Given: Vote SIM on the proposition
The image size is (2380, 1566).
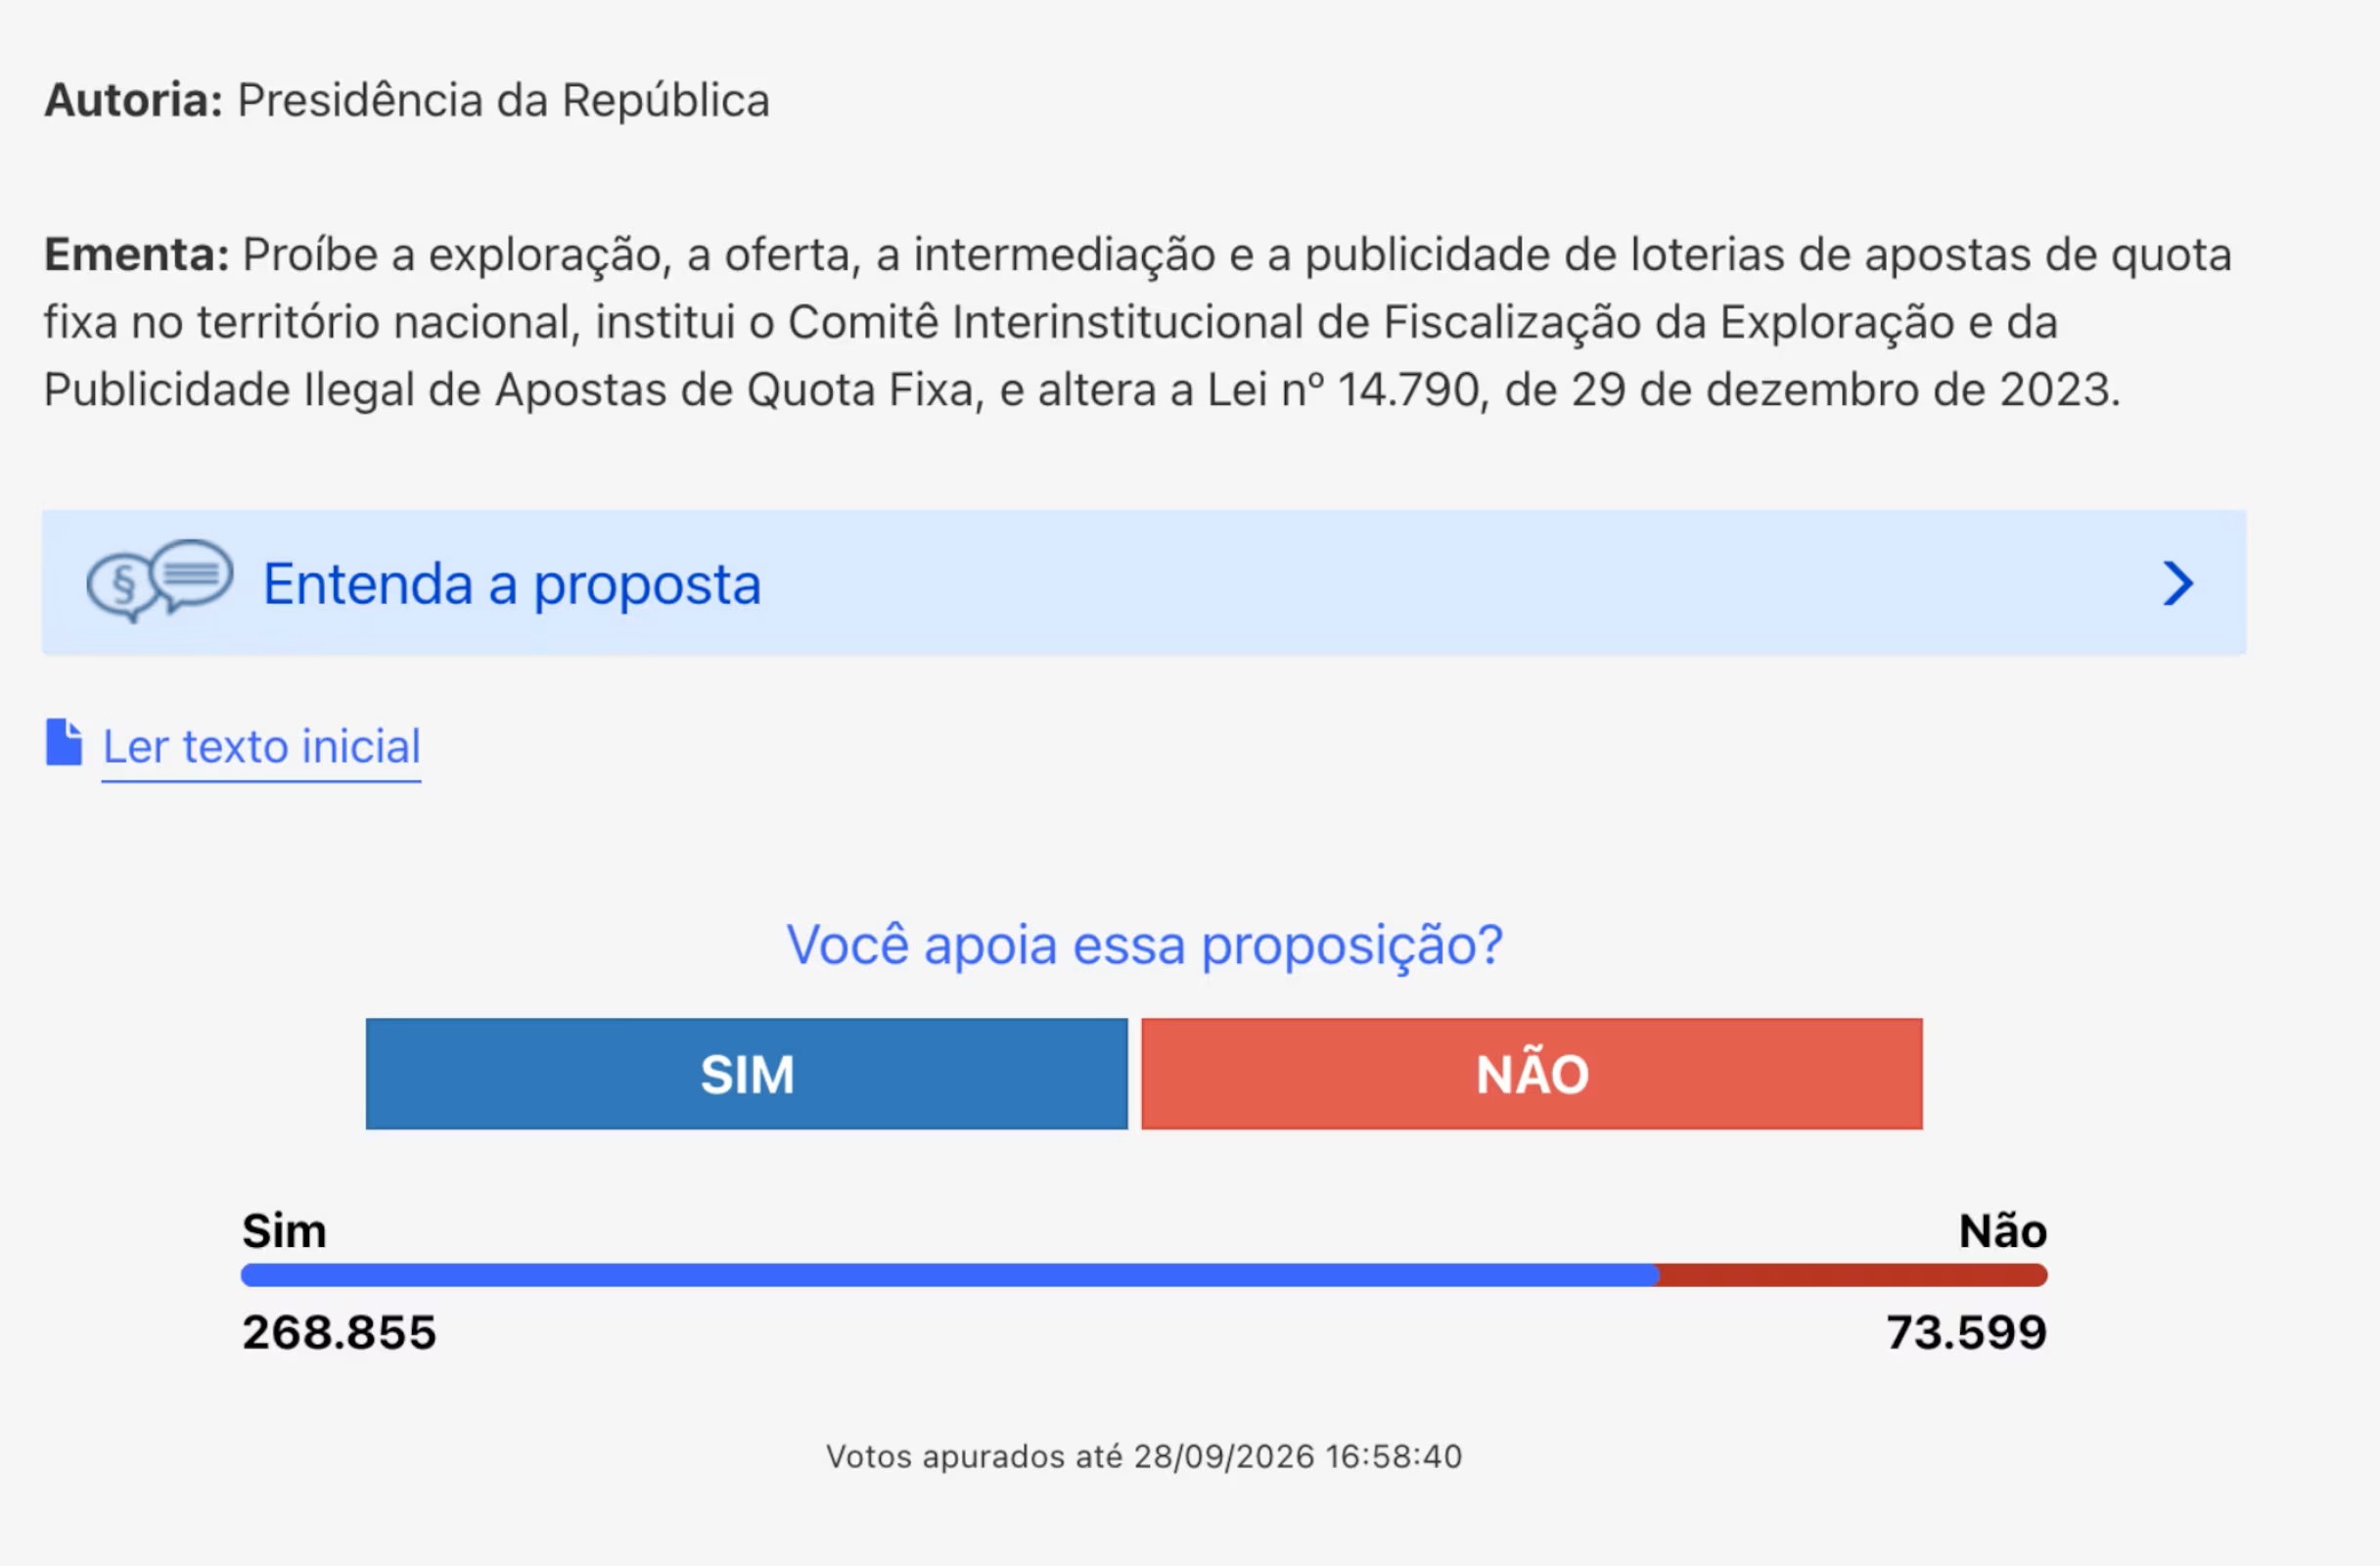Looking at the screenshot, I should [x=747, y=1074].
